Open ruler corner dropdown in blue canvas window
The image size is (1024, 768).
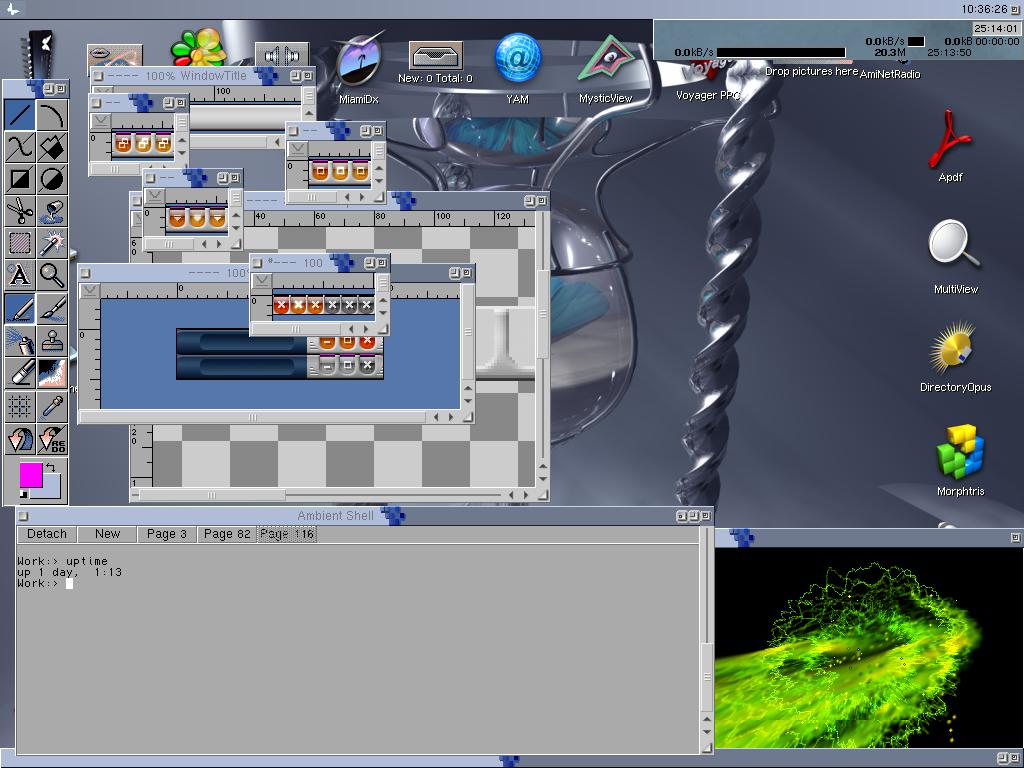pos(90,290)
